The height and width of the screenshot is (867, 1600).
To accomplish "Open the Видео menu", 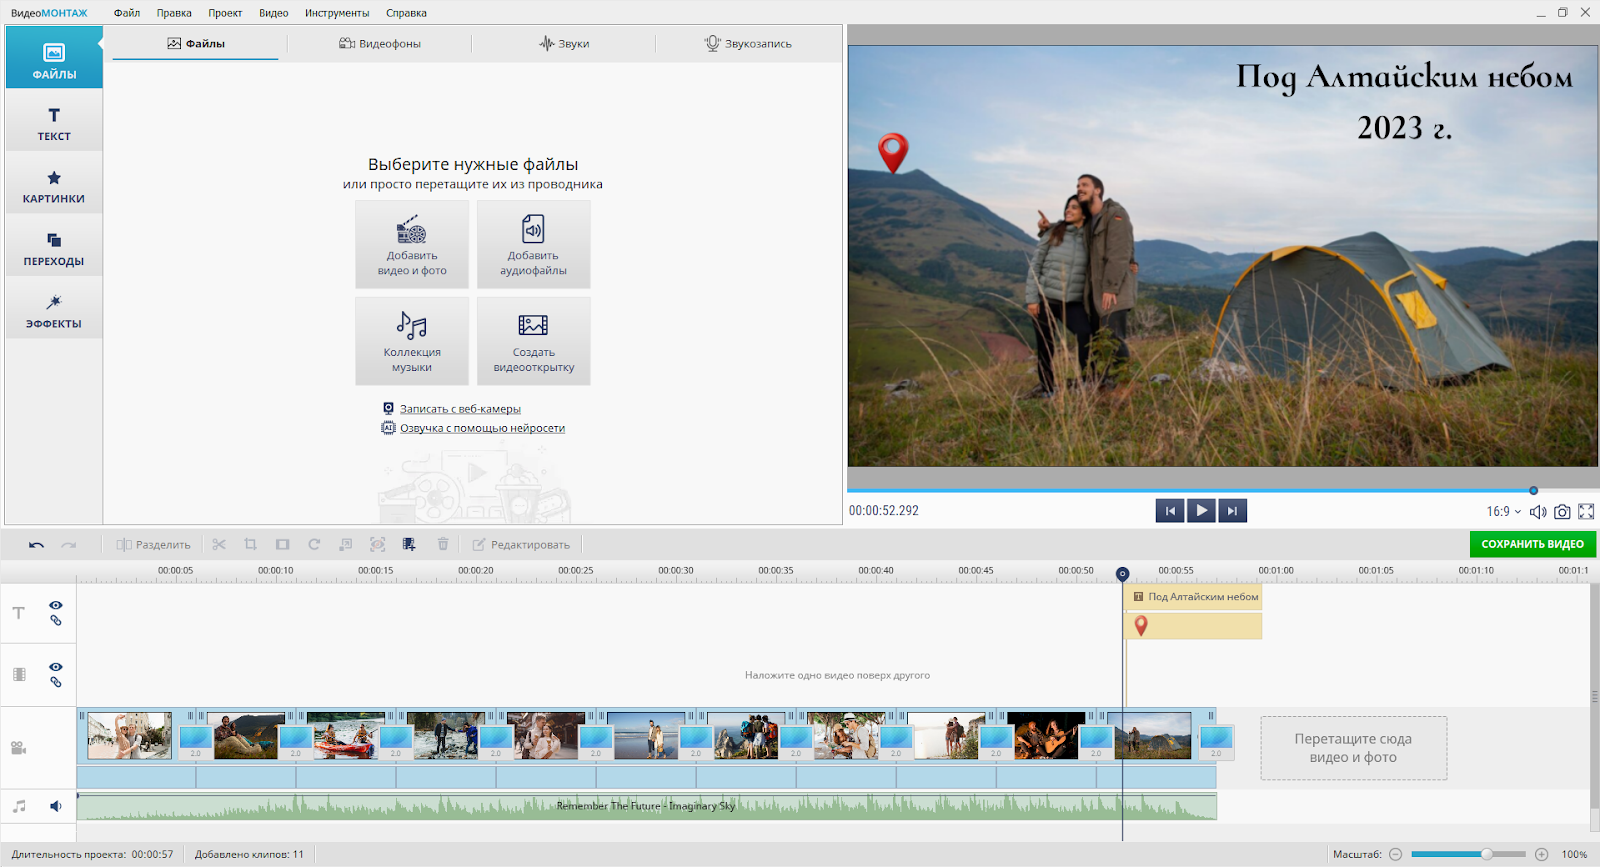I will (273, 13).
